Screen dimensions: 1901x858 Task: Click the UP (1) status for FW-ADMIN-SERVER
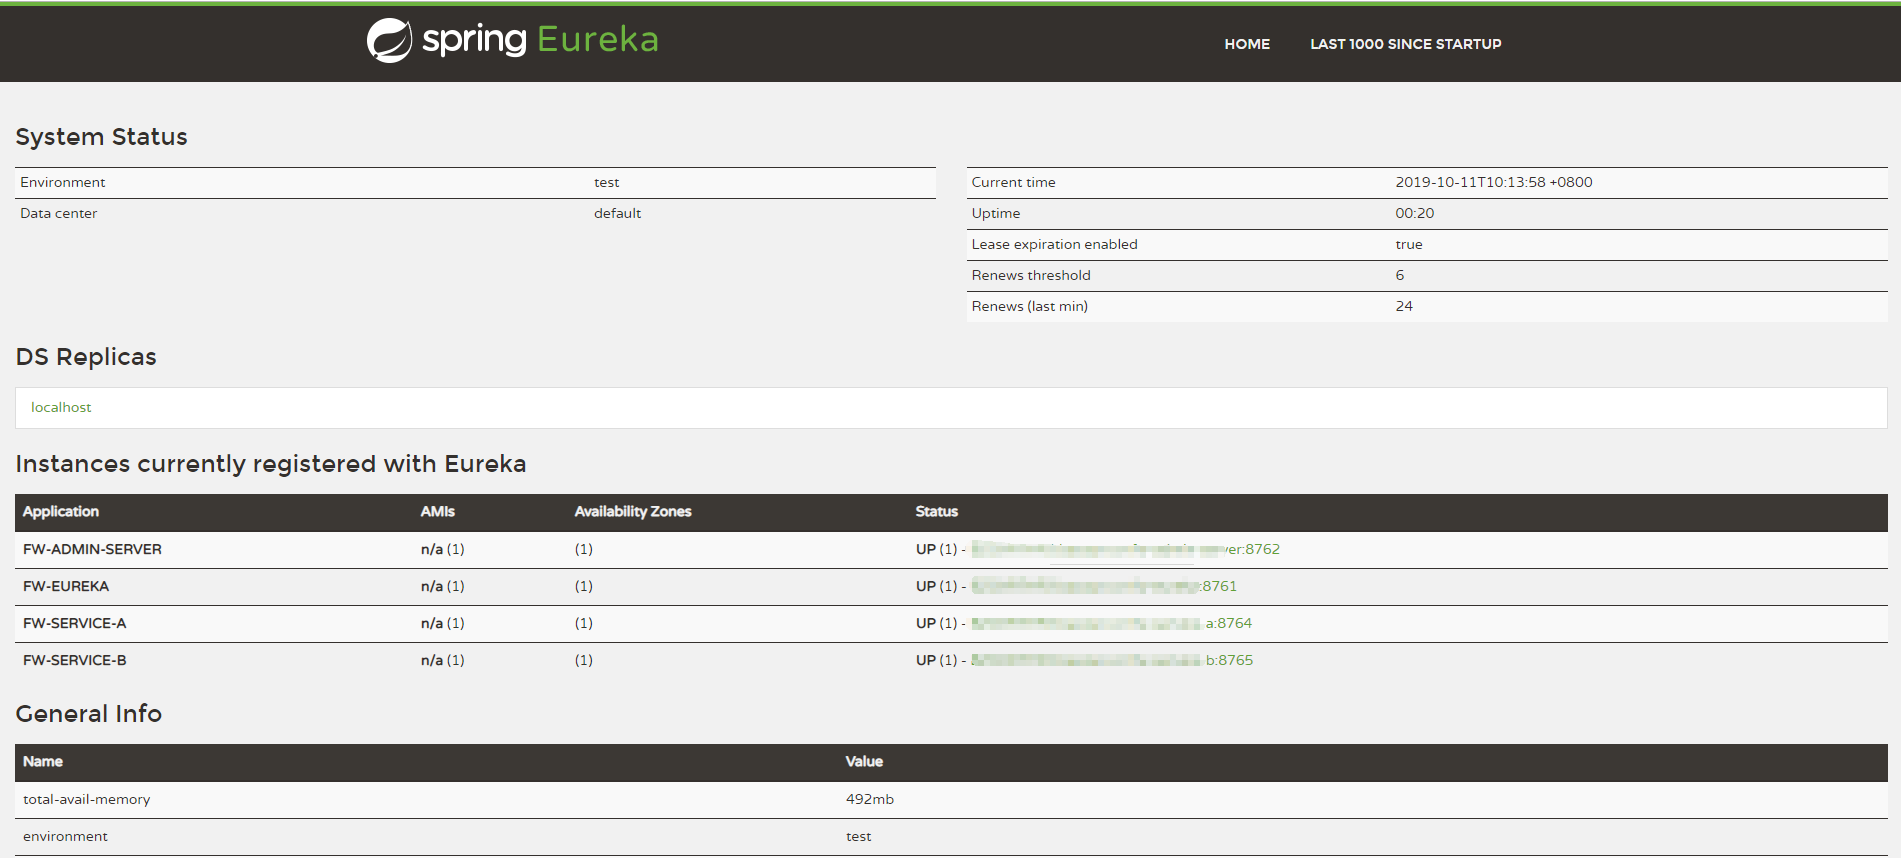[936, 549]
